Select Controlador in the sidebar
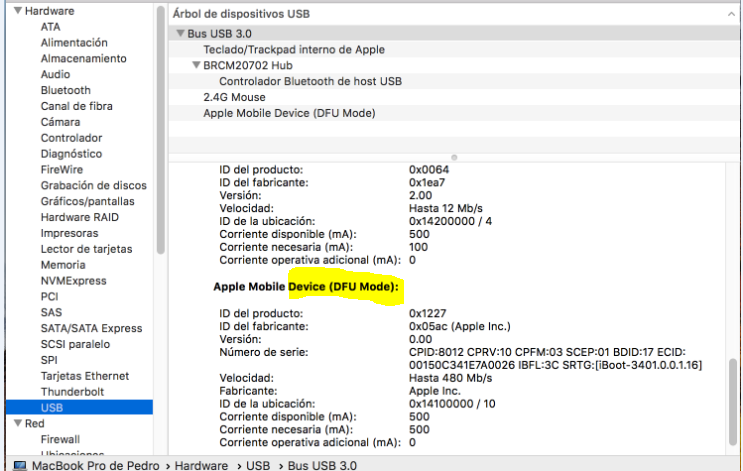Screen dimensions: 743x471 [71, 138]
